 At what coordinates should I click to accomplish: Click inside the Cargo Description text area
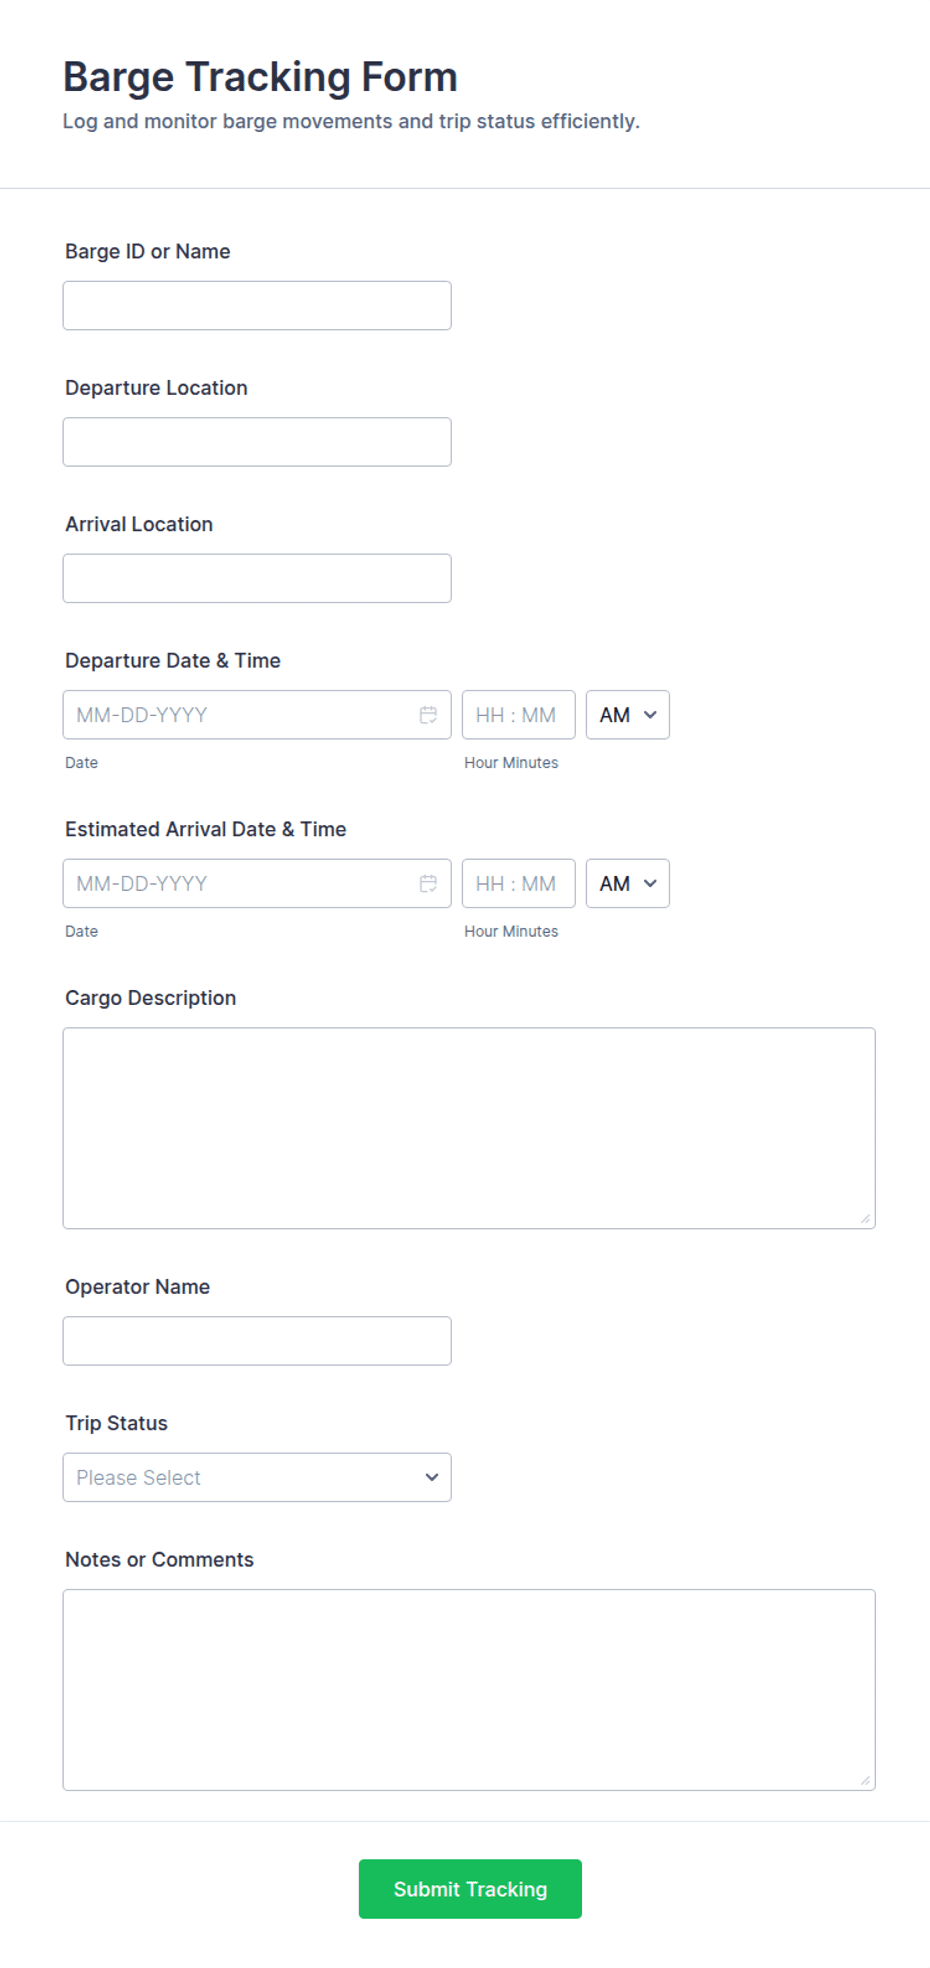click(x=469, y=1128)
